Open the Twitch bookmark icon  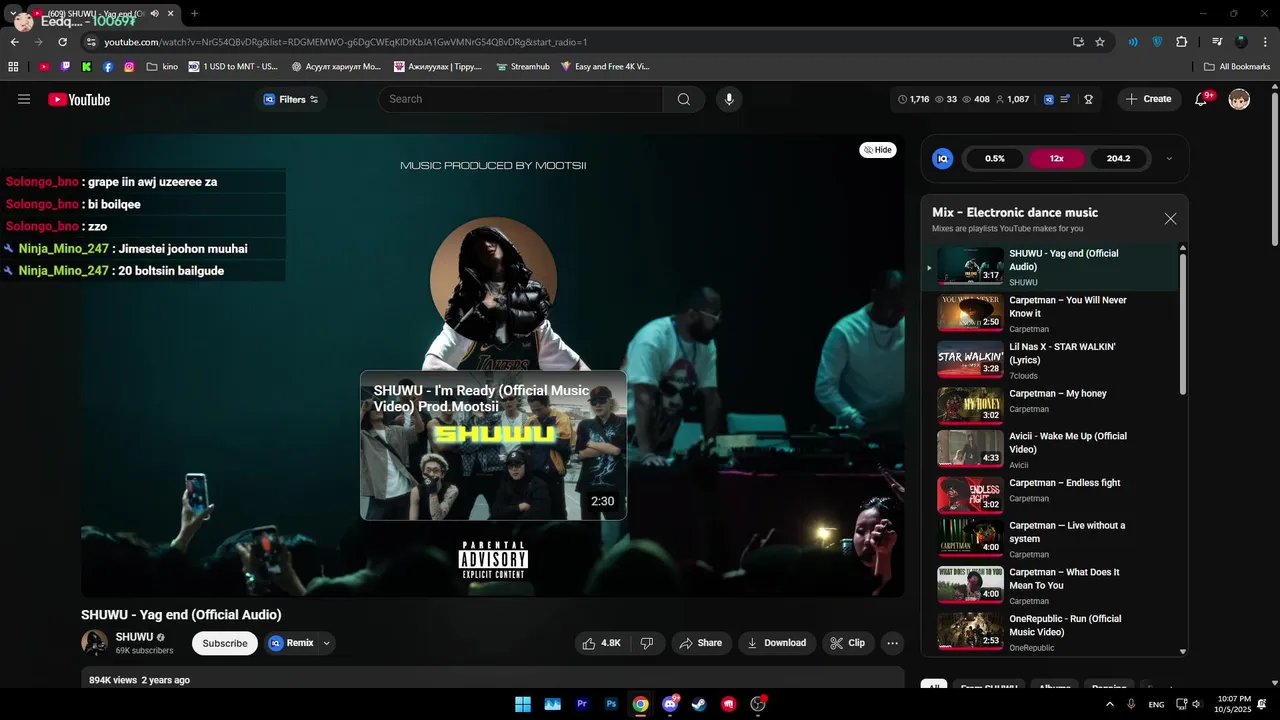[66, 67]
